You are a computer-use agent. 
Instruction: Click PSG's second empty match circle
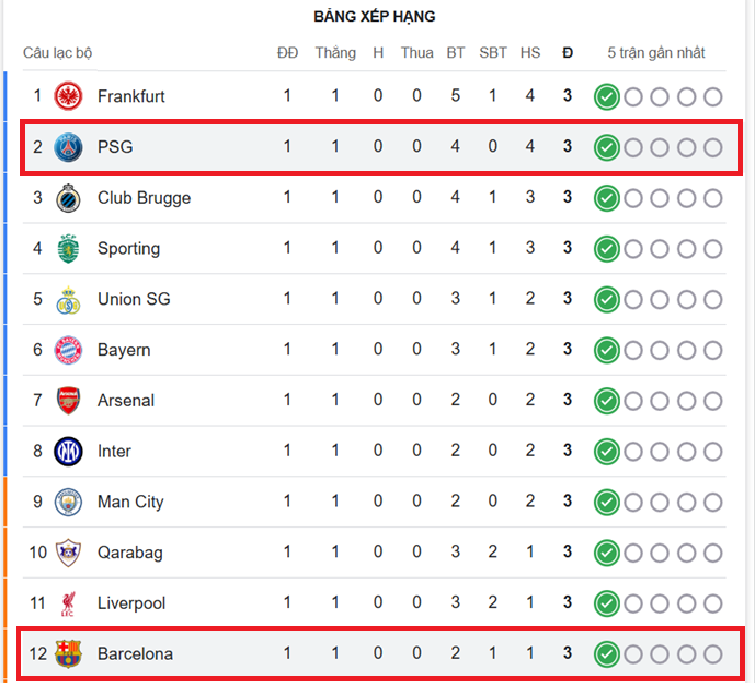click(x=660, y=148)
